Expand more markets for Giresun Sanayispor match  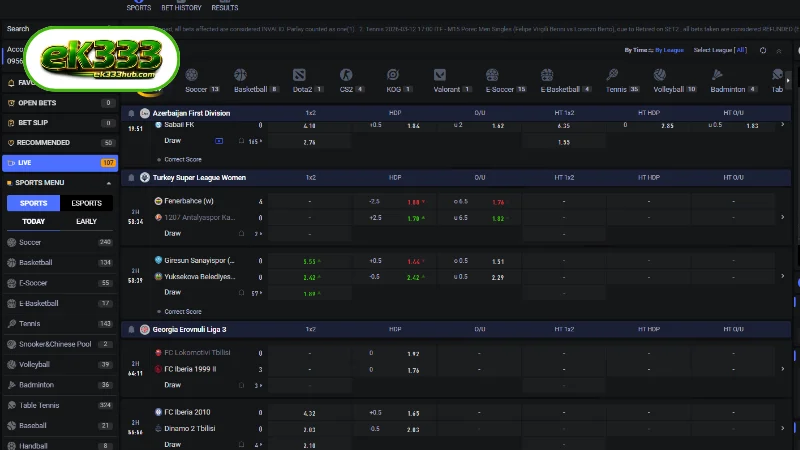(x=783, y=277)
